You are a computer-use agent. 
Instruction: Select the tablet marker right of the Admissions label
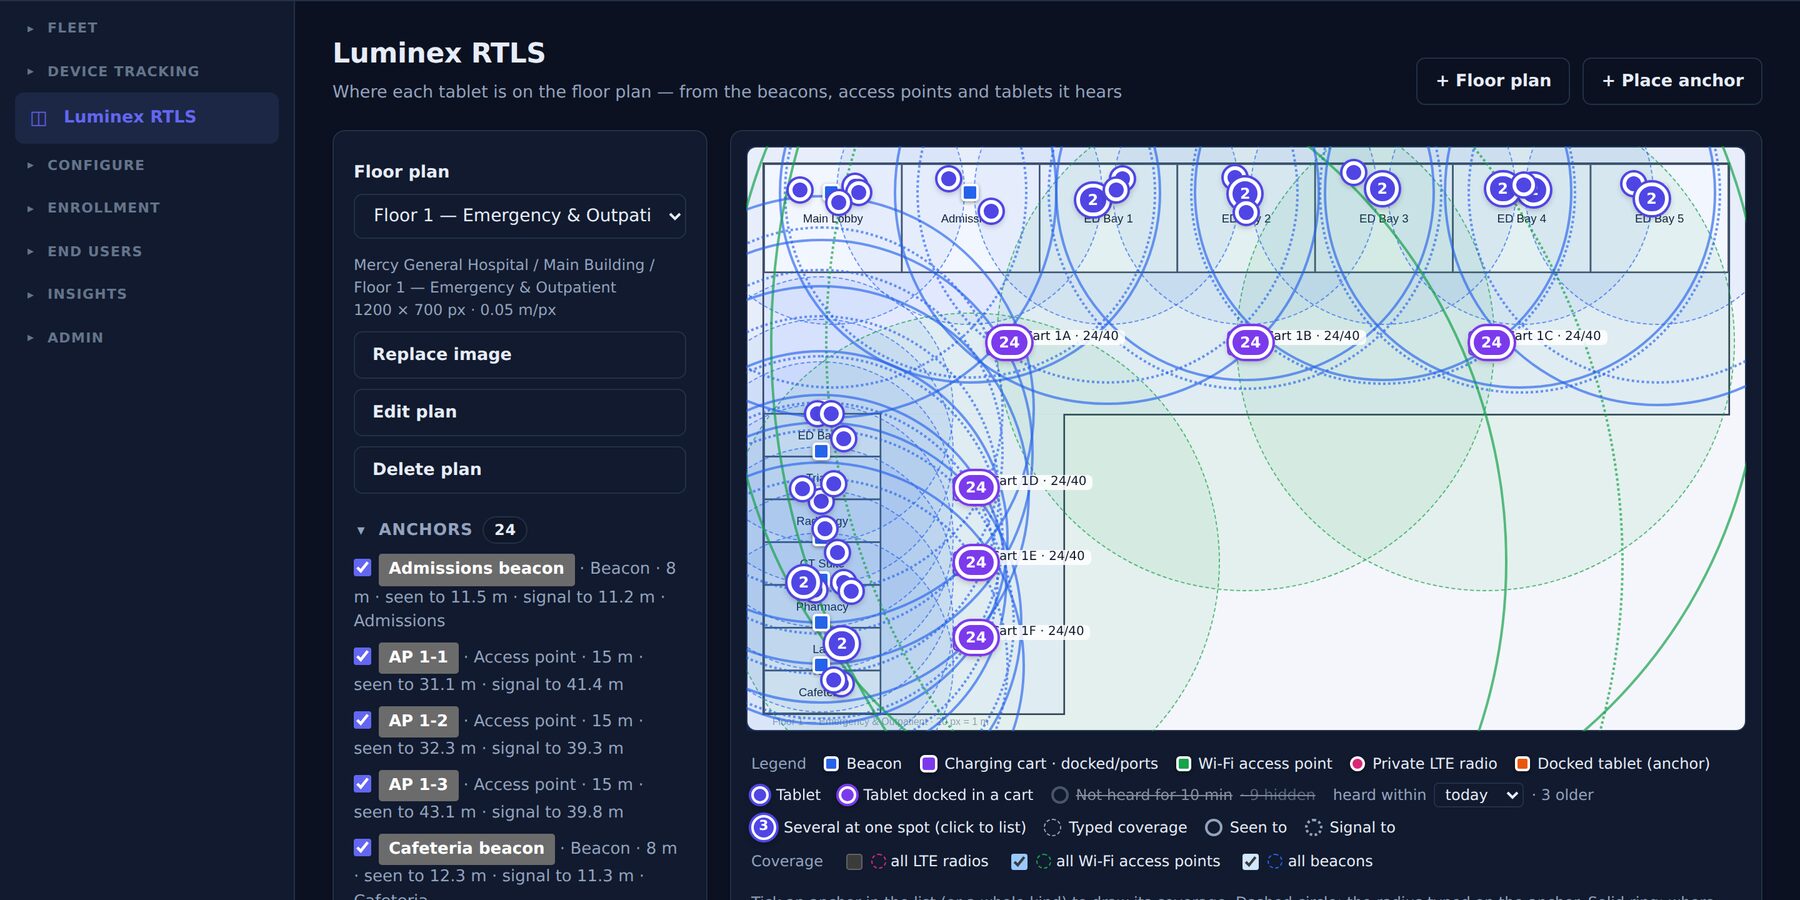click(x=991, y=211)
